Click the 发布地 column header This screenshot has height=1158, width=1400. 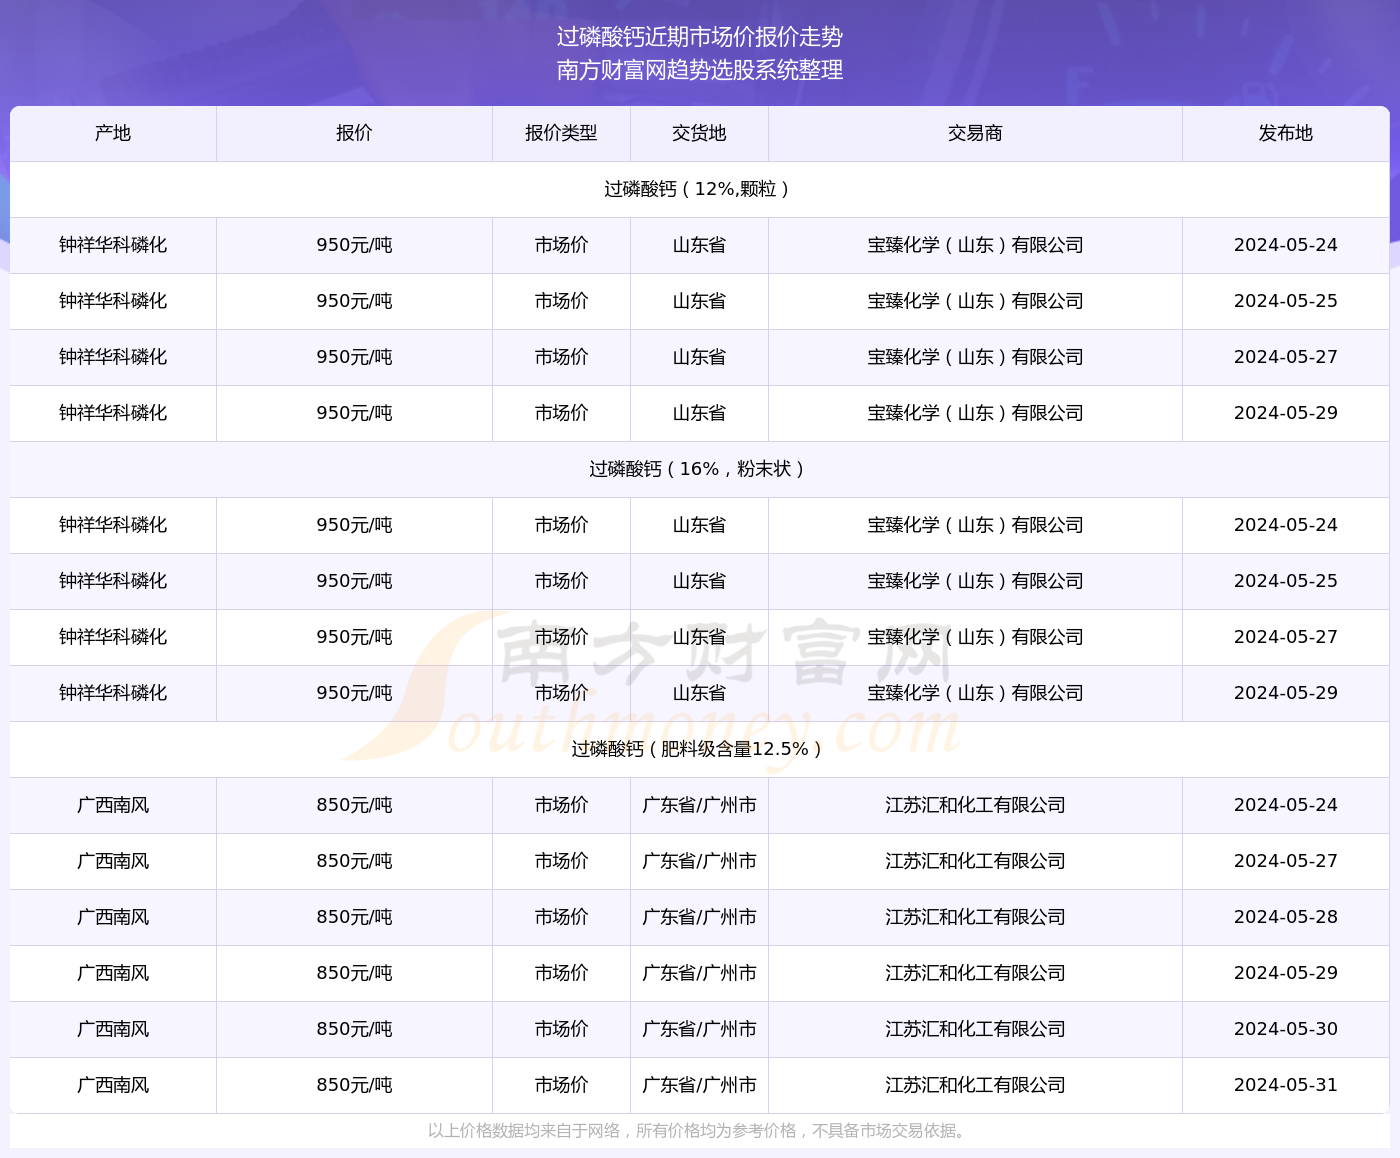click(x=1285, y=133)
